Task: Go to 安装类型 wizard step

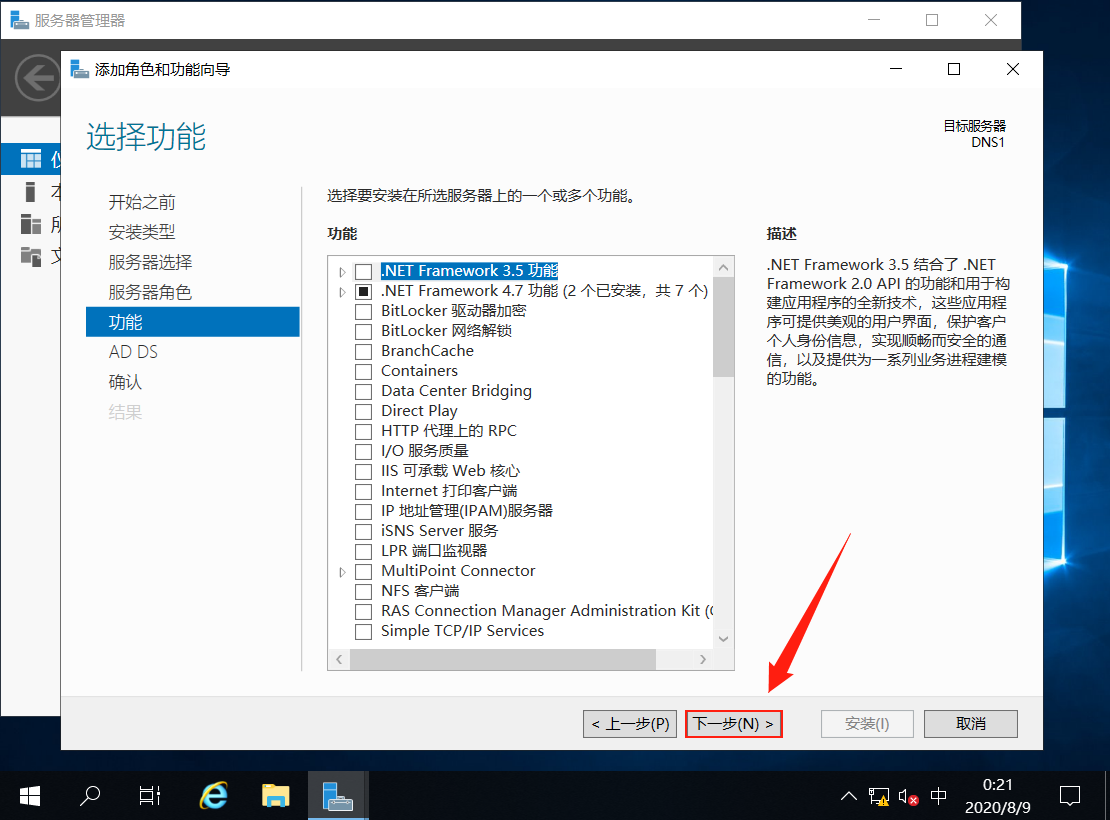Action: click(142, 232)
